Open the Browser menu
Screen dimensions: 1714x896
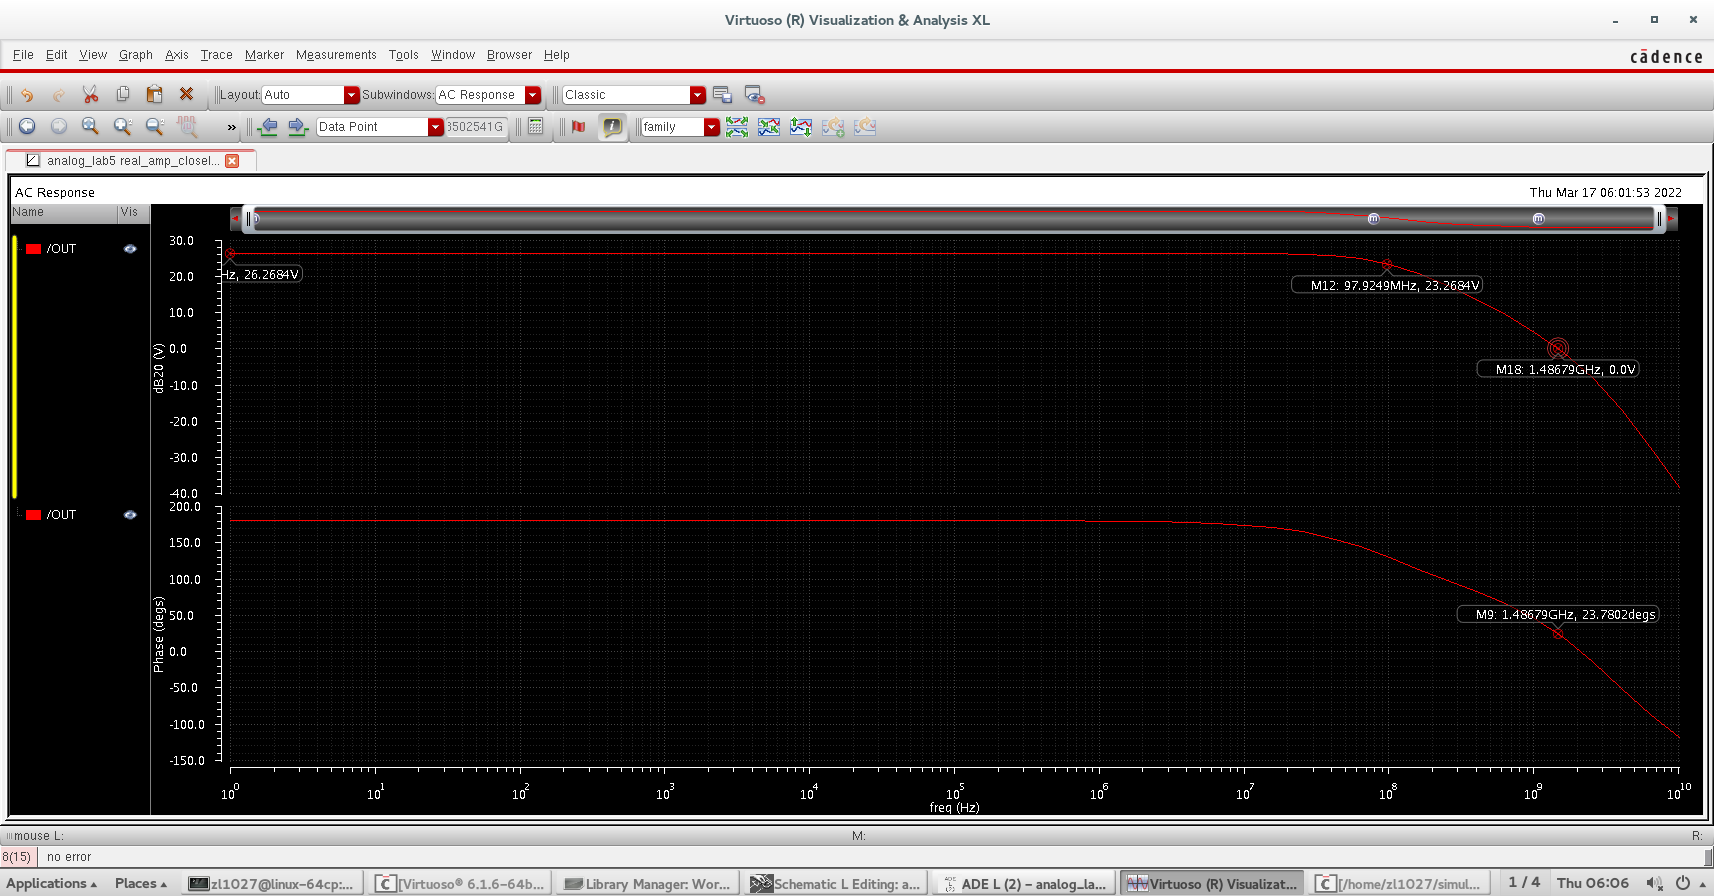click(509, 55)
